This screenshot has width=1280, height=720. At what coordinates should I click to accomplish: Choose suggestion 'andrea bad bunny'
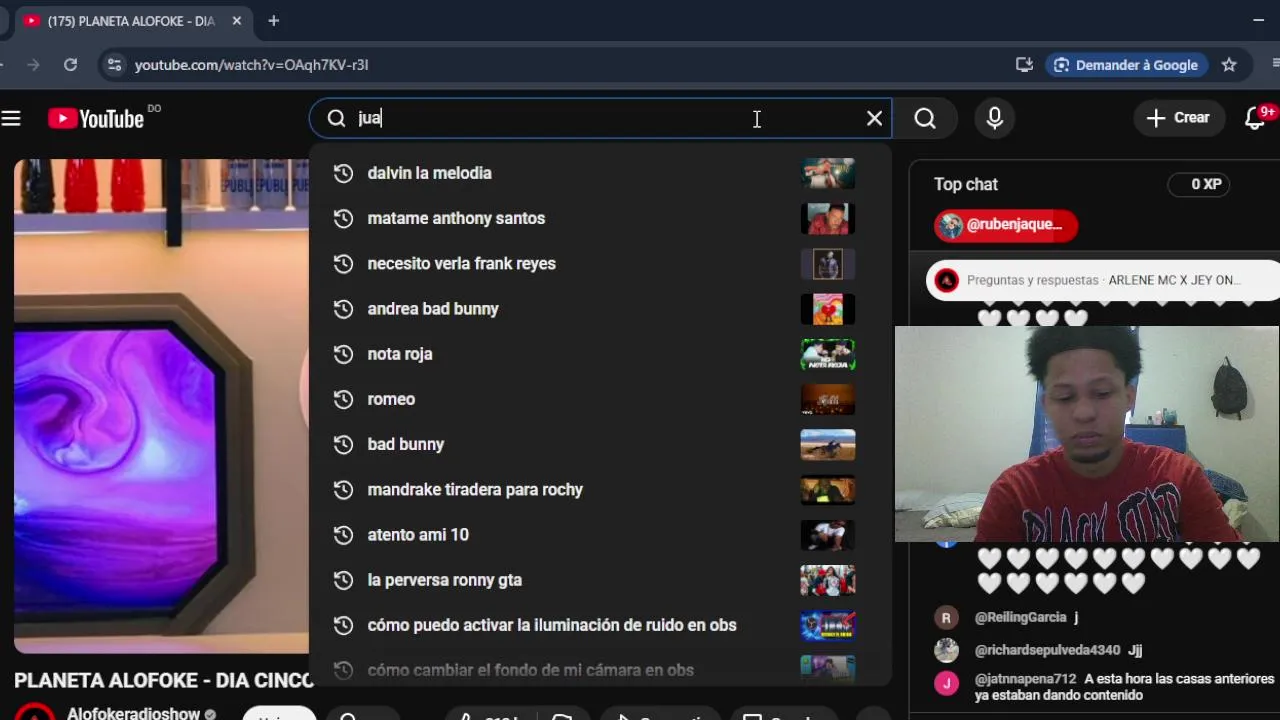tap(600, 309)
